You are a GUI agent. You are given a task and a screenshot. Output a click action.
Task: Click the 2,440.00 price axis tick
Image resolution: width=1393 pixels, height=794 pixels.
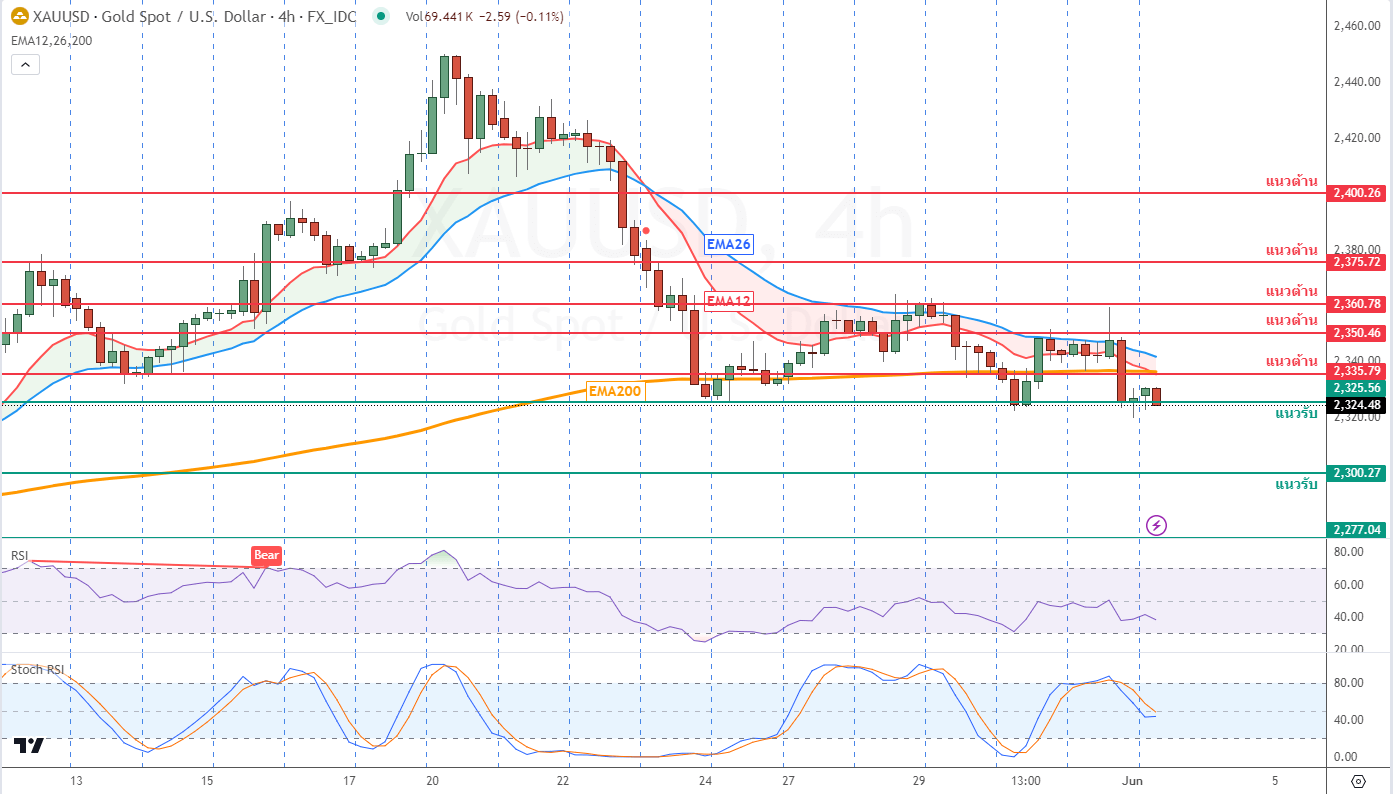pos(1357,81)
